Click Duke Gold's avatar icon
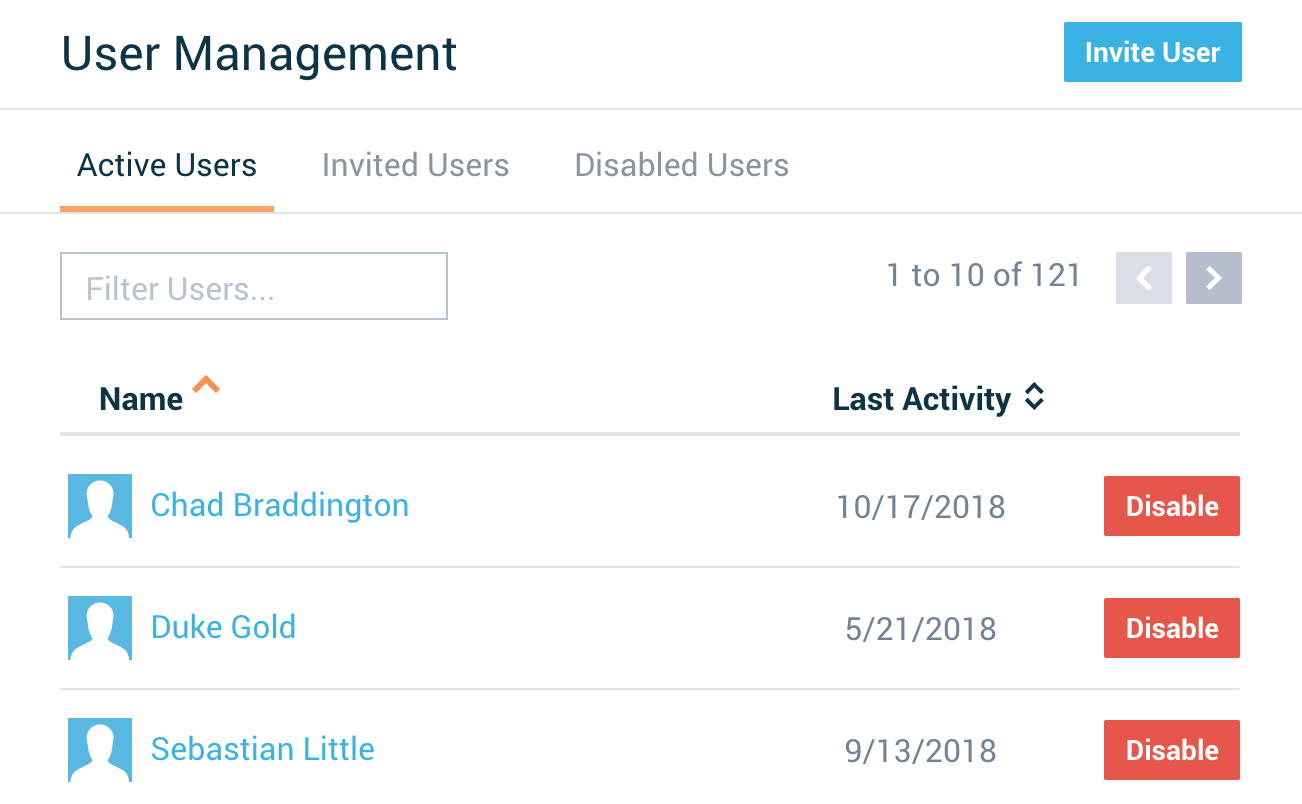 coord(100,628)
